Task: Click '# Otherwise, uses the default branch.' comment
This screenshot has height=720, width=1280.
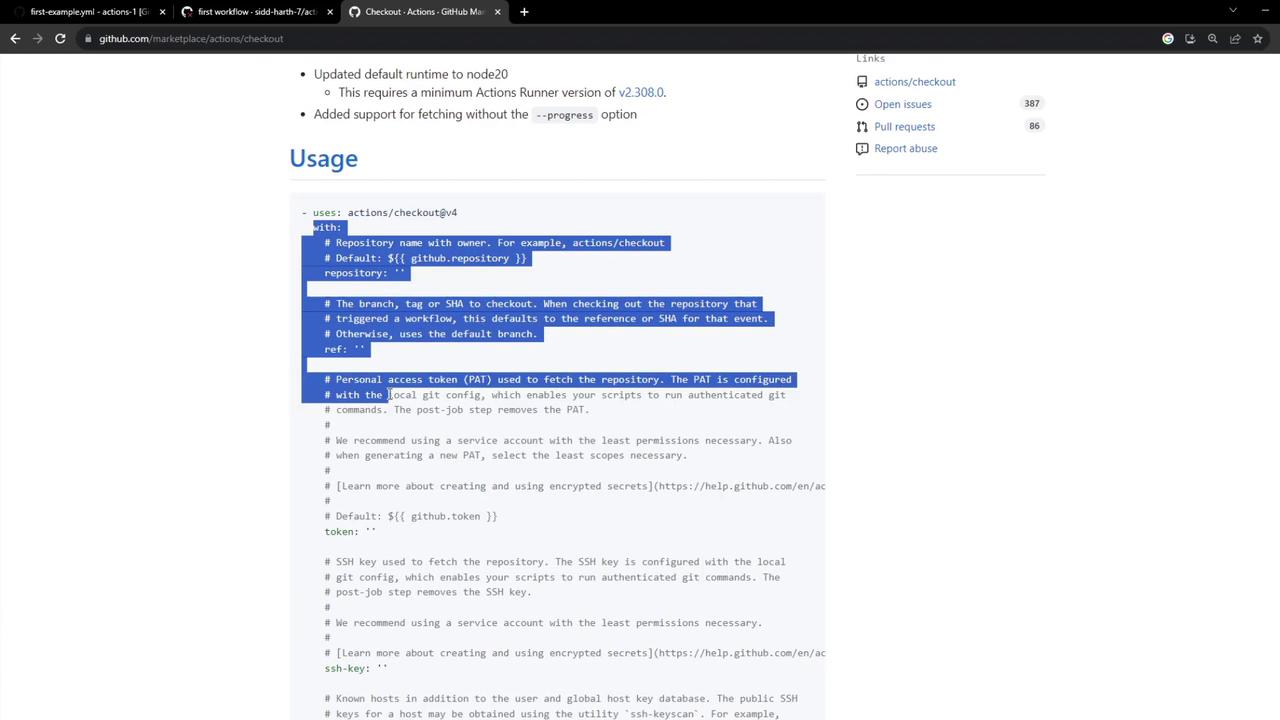Action: pyautogui.click(x=431, y=334)
